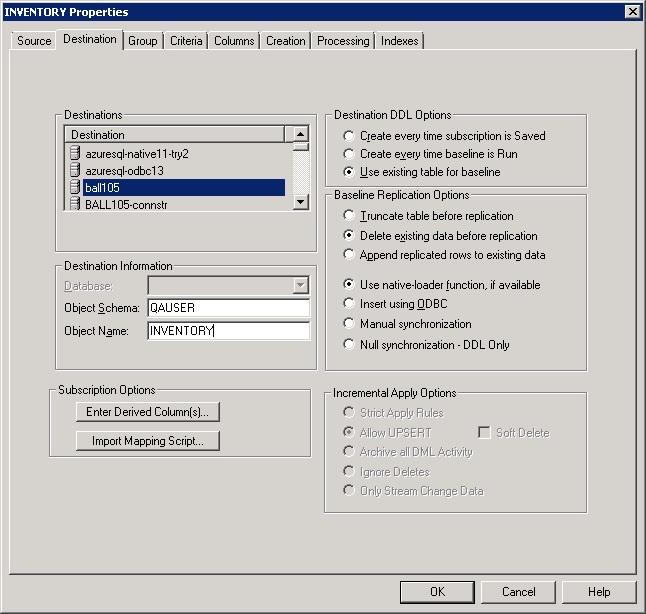Click Enter Derived Column(s) button
This screenshot has height=614, width=646.
tap(147, 412)
